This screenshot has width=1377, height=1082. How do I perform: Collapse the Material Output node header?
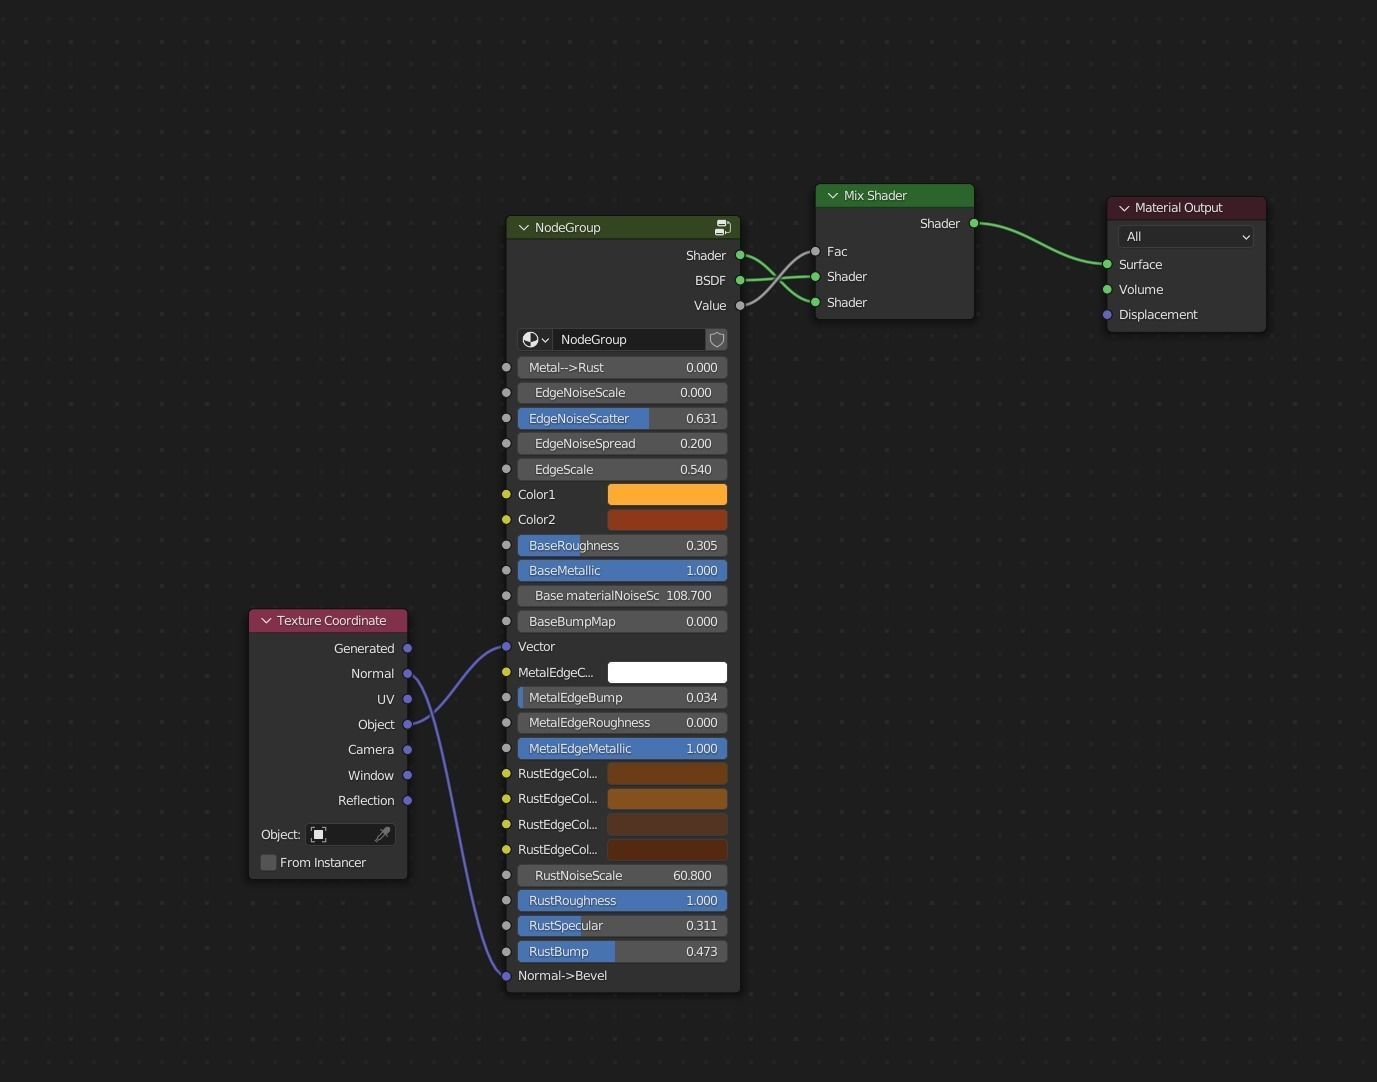(1124, 207)
